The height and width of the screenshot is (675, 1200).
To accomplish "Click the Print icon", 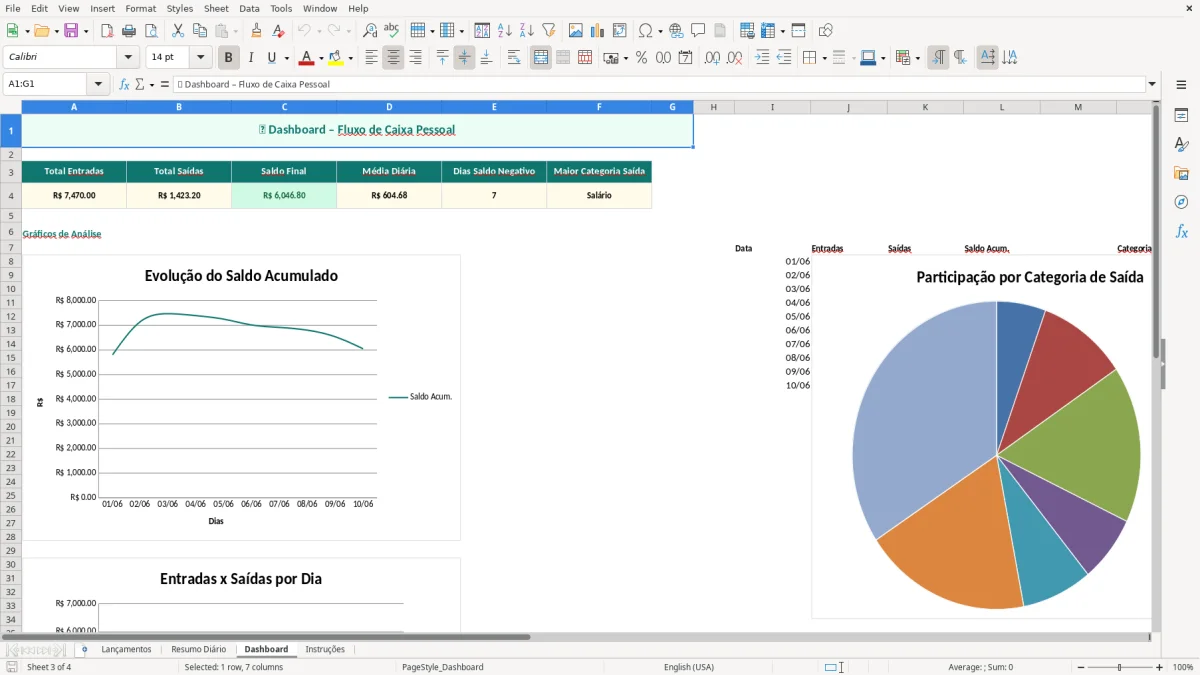I will pos(129,31).
